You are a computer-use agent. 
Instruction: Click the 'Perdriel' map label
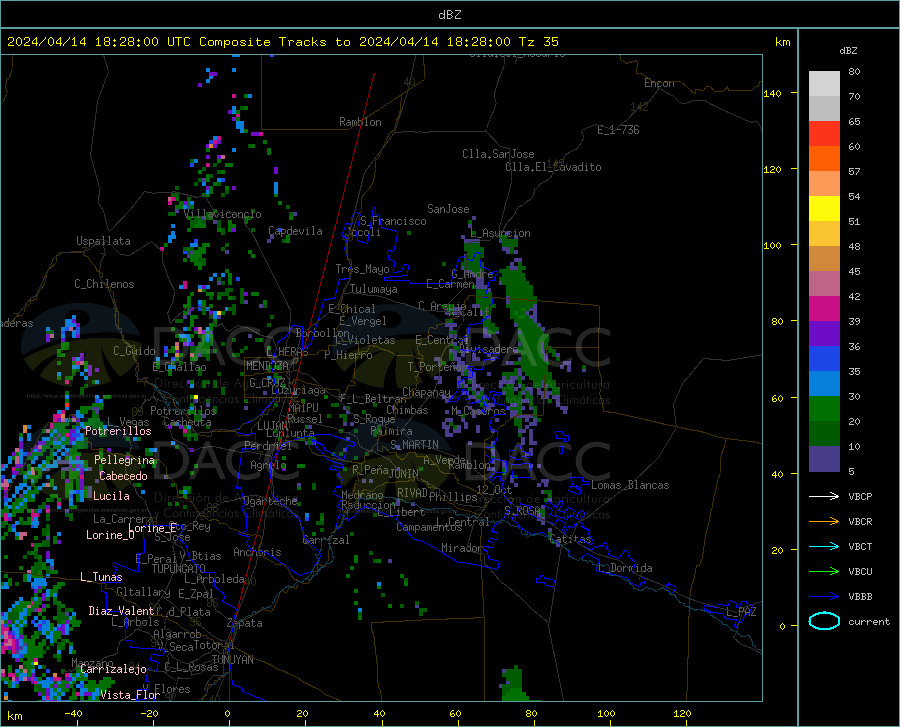tap(268, 446)
